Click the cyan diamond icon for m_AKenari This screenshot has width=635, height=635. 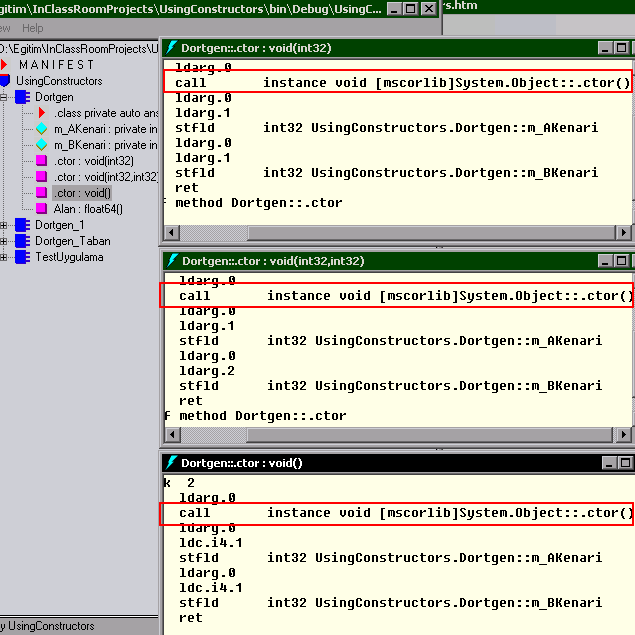tap(41, 129)
